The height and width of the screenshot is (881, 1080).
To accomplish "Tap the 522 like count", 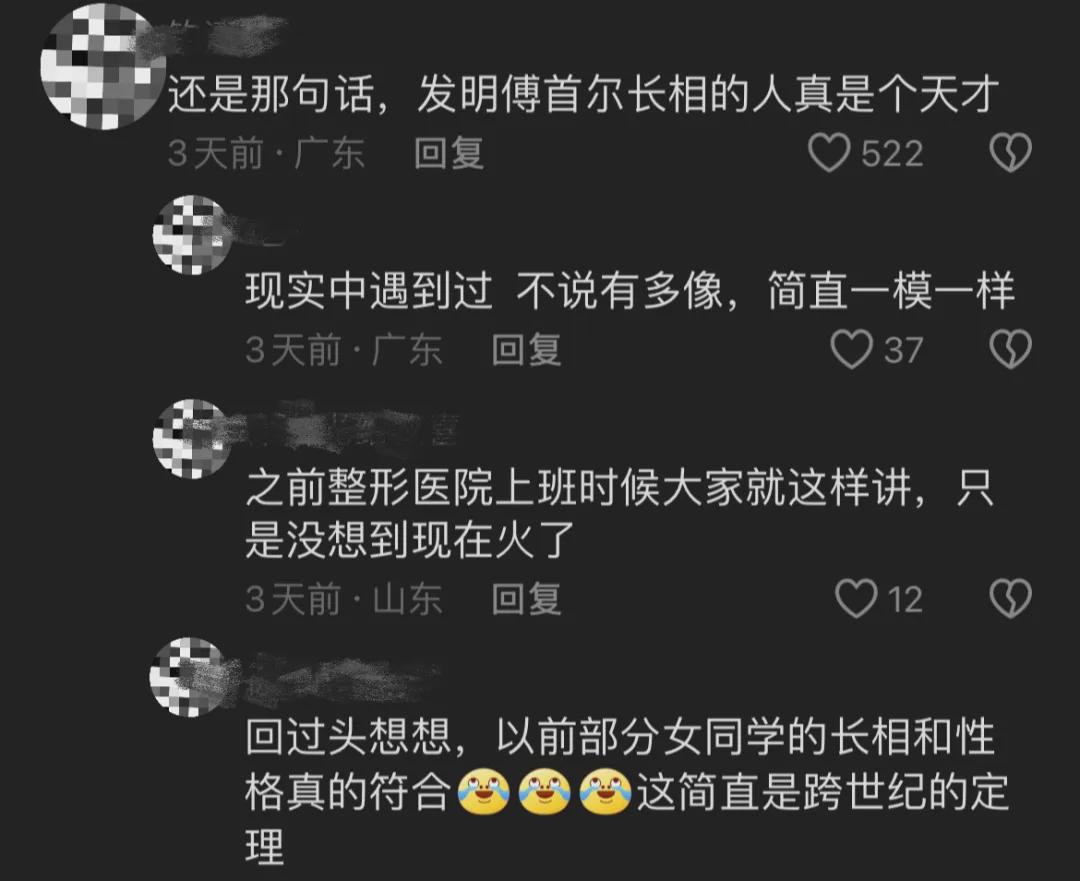I will [892, 153].
